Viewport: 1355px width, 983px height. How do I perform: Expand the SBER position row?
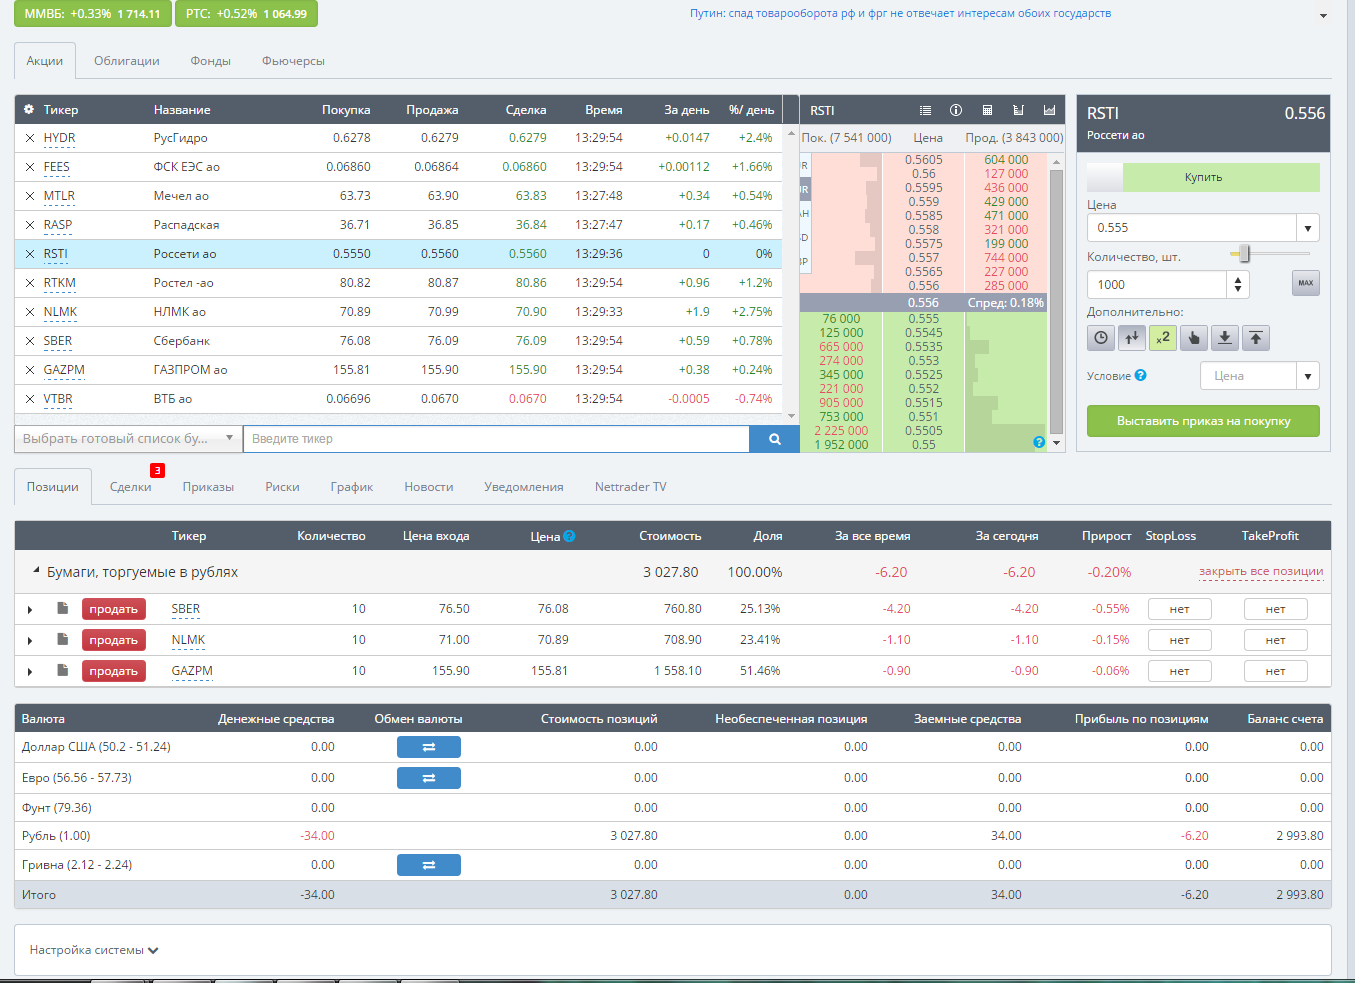(30, 609)
